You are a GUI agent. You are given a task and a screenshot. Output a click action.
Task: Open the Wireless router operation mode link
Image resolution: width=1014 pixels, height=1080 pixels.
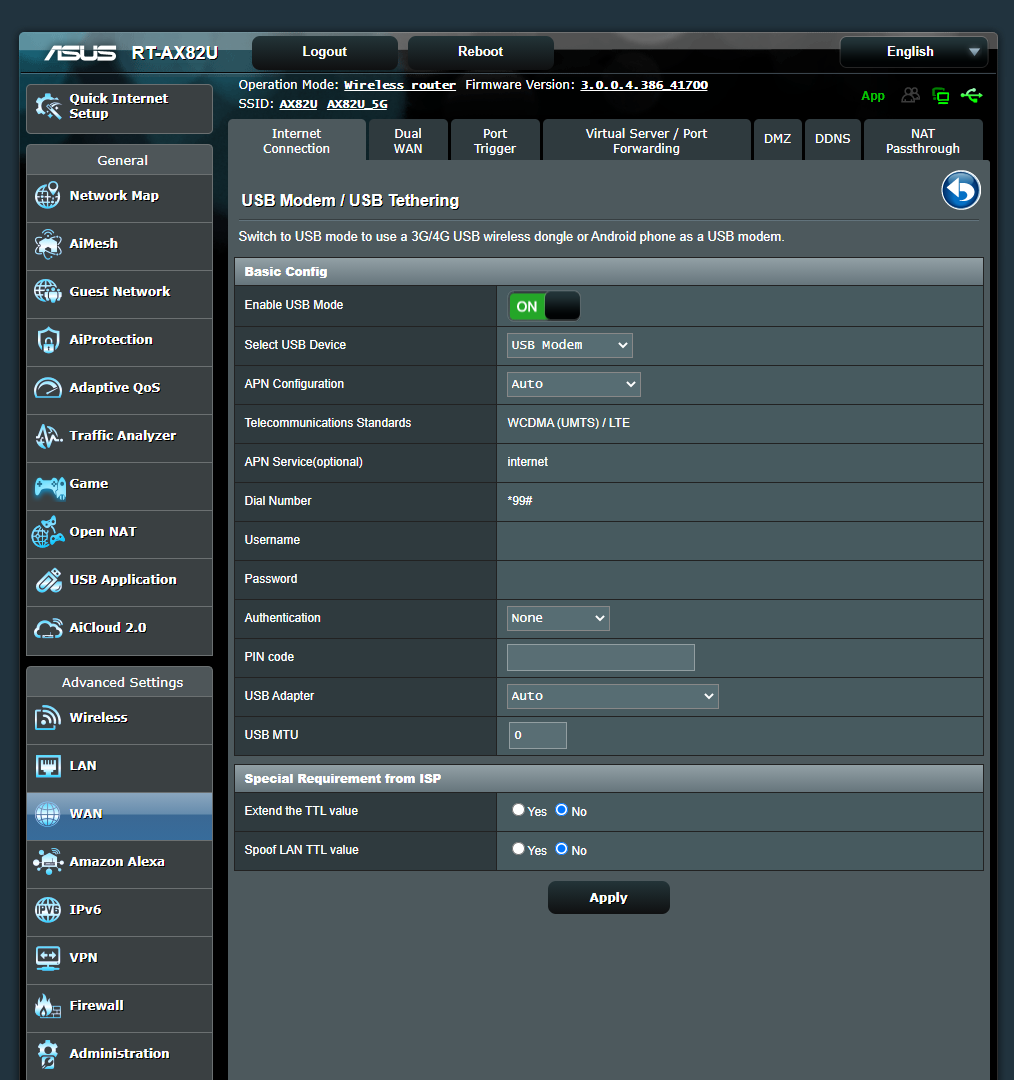[400, 85]
